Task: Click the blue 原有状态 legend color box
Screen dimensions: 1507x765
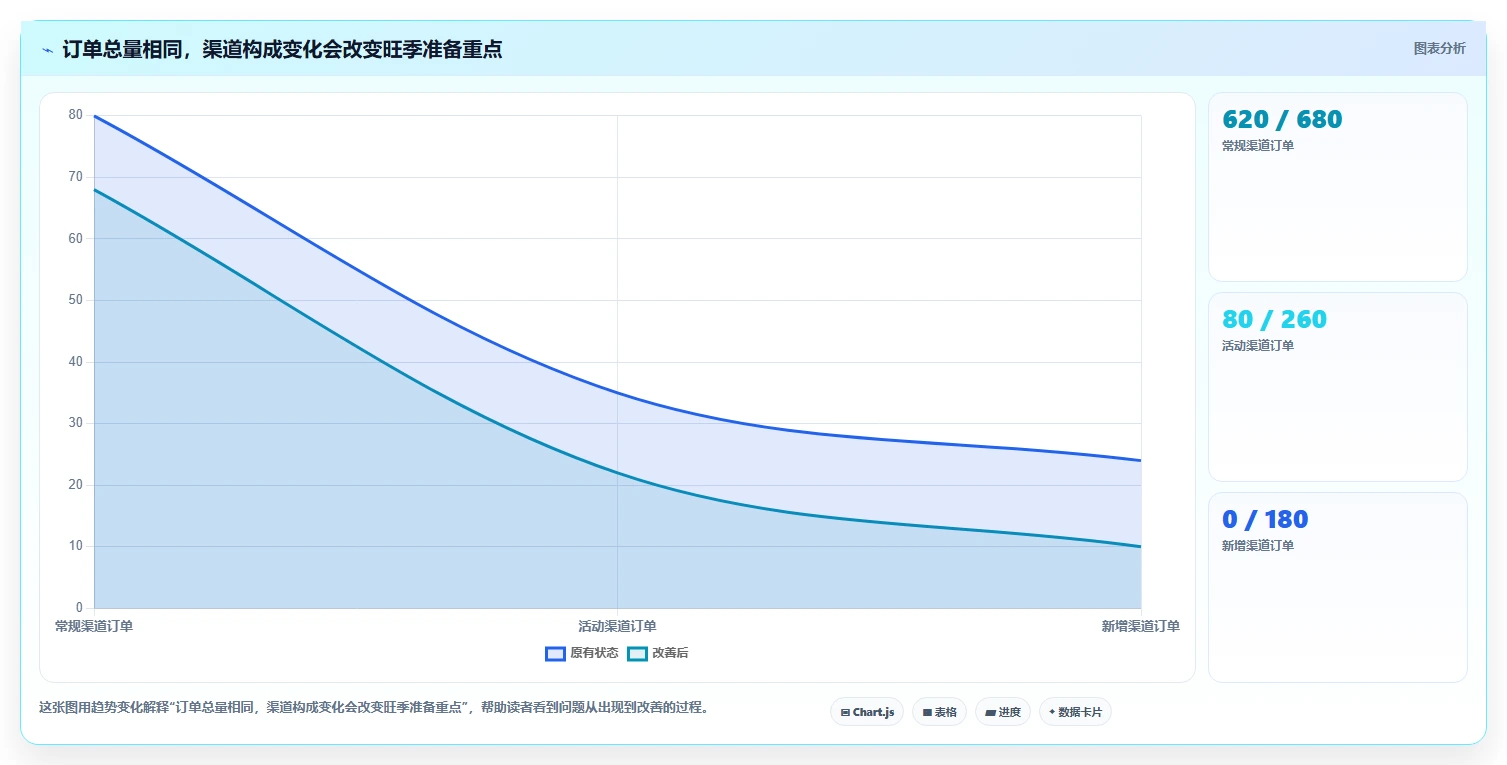Action: click(x=556, y=653)
